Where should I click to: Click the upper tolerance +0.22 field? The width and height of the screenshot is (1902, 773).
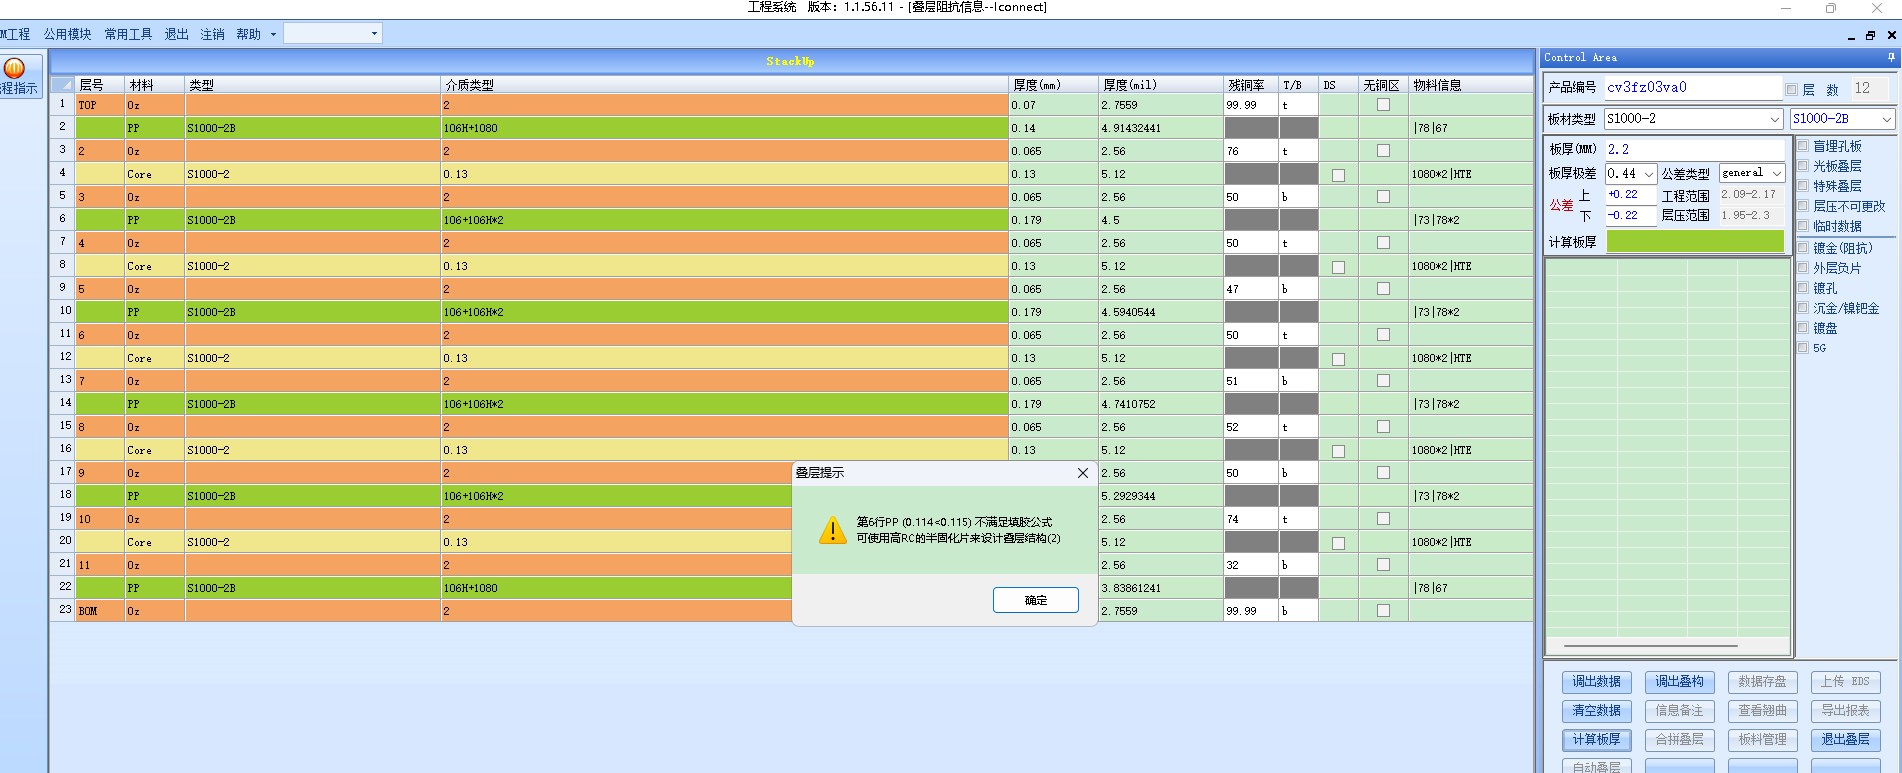point(1631,195)
